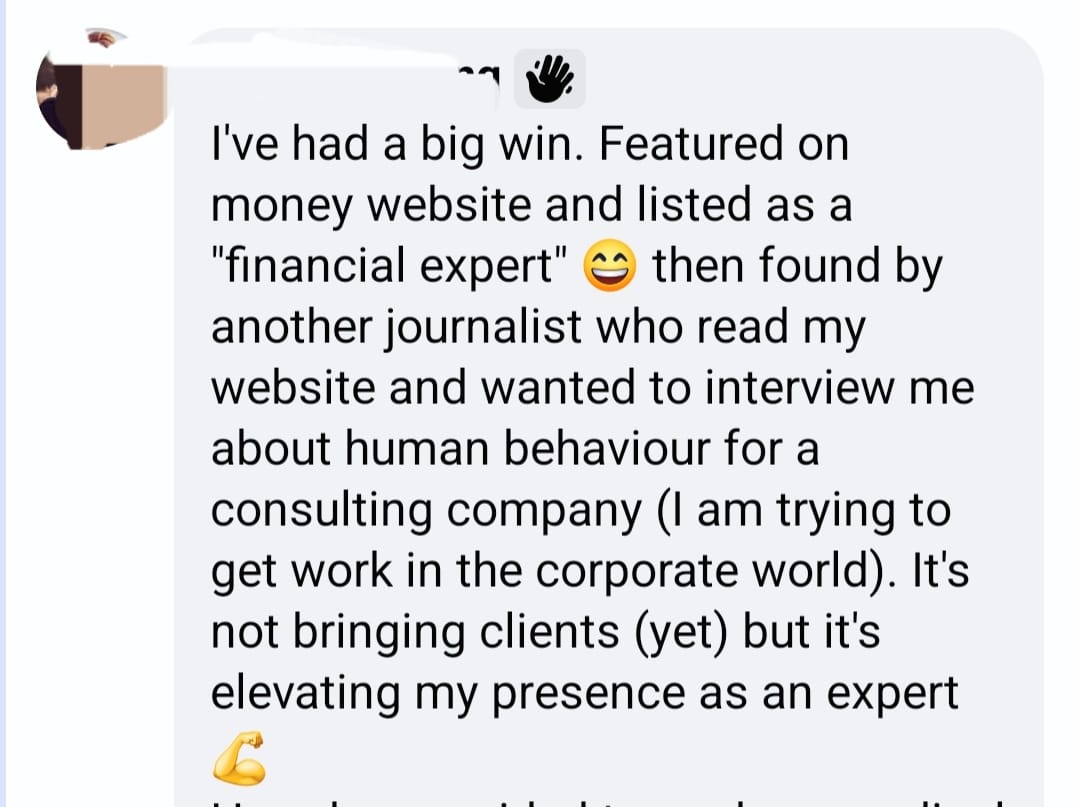
Task: Click the words "Featured on"
Action: [x=724, y=144]
